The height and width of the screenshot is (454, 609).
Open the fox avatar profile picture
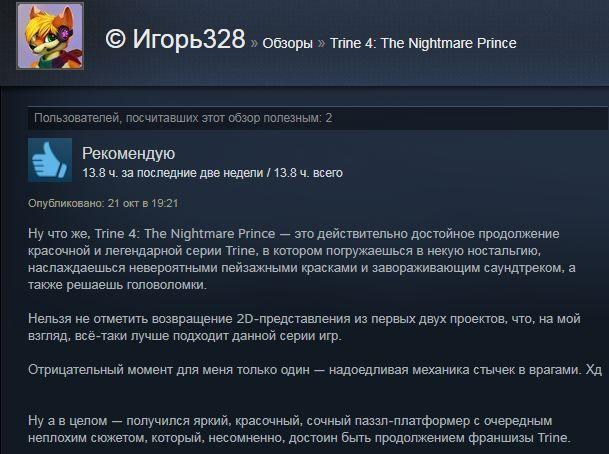[x=50, y=36]
